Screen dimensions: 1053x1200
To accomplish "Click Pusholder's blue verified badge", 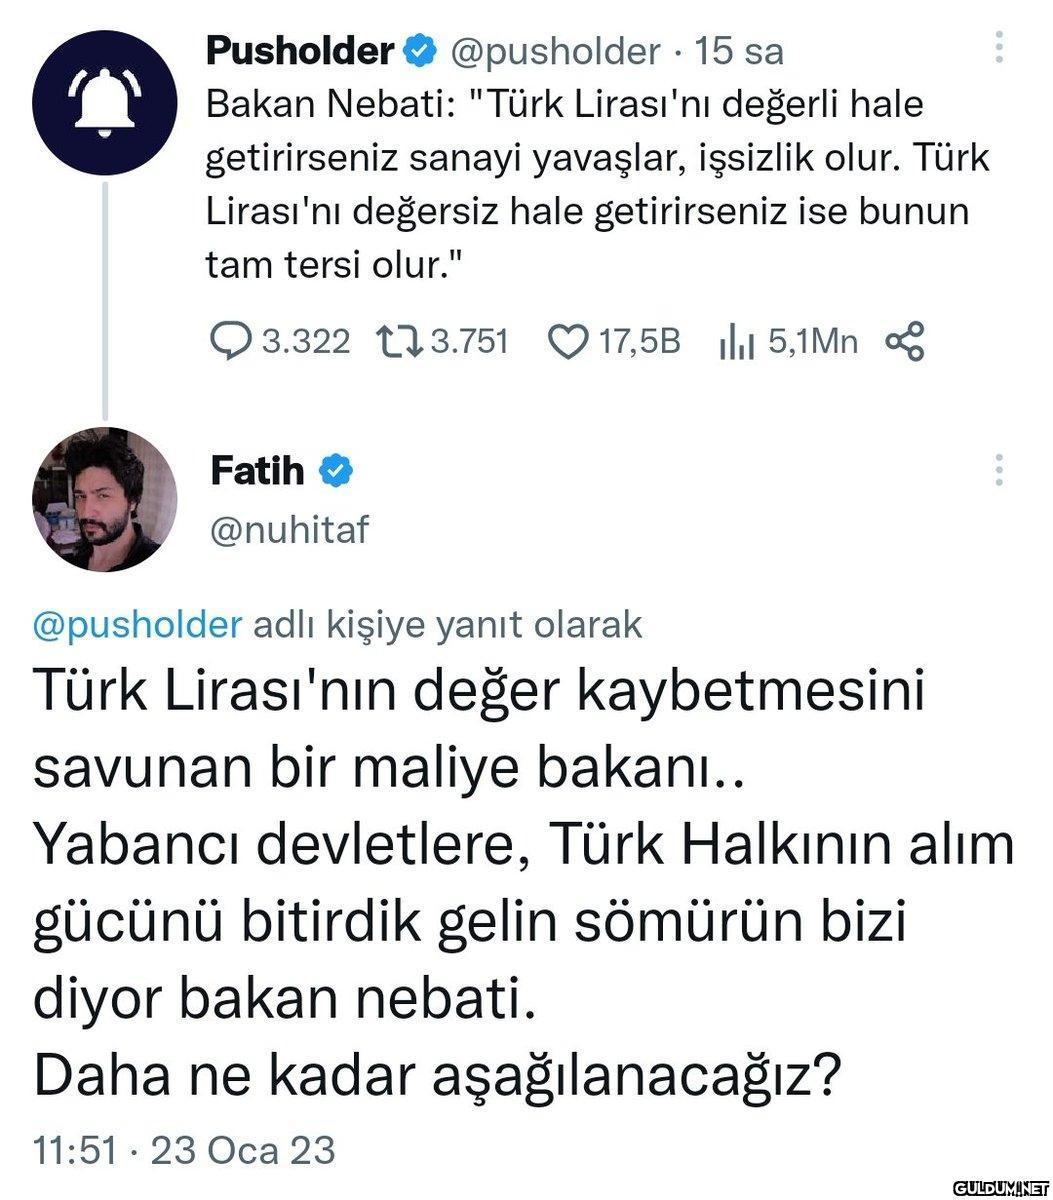I will (419, 51).
